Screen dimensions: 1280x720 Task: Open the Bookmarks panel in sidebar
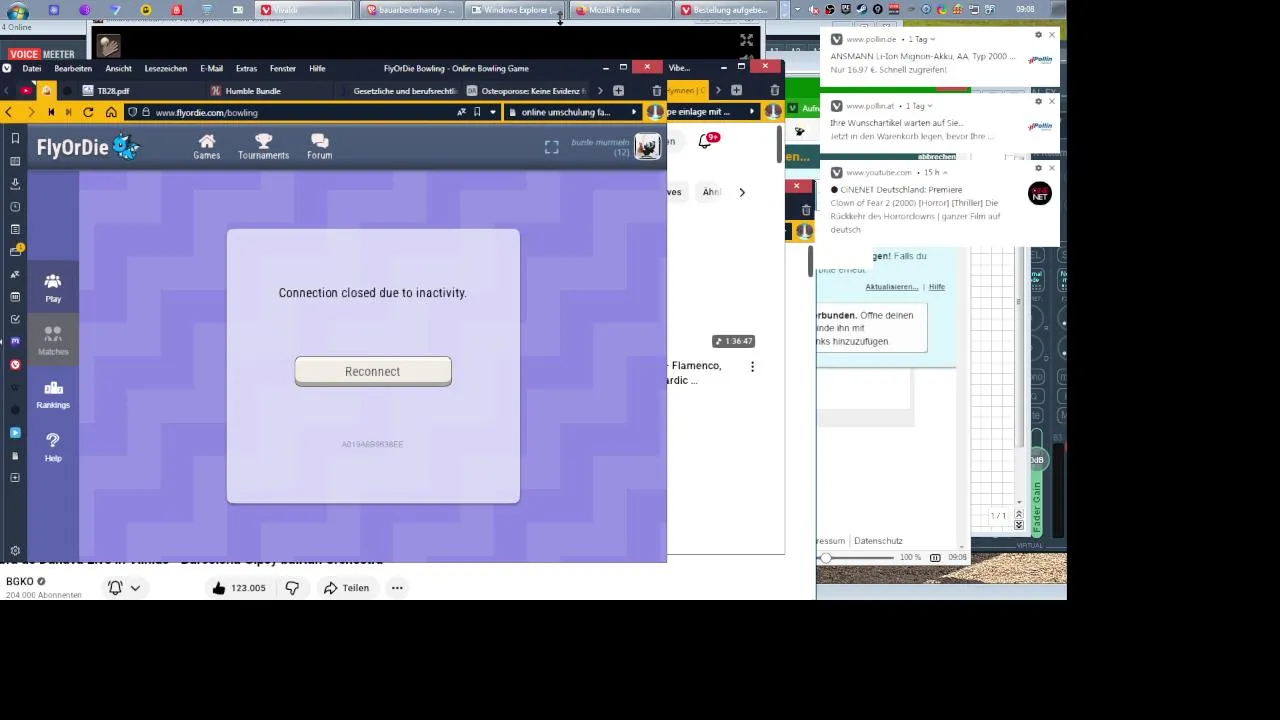pyautogui.click(x=15, y=138)
